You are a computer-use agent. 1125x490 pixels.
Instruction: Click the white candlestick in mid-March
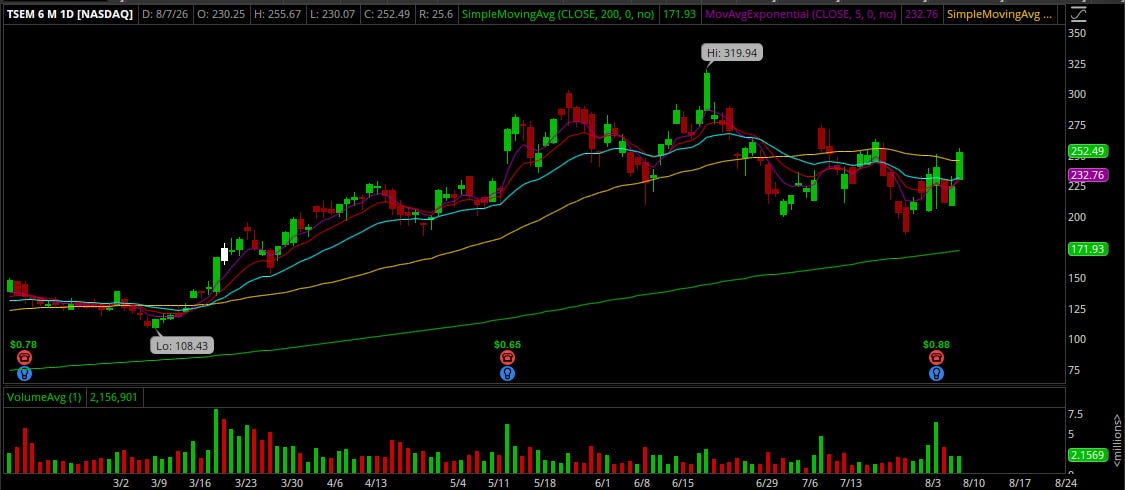click(225, 253)
